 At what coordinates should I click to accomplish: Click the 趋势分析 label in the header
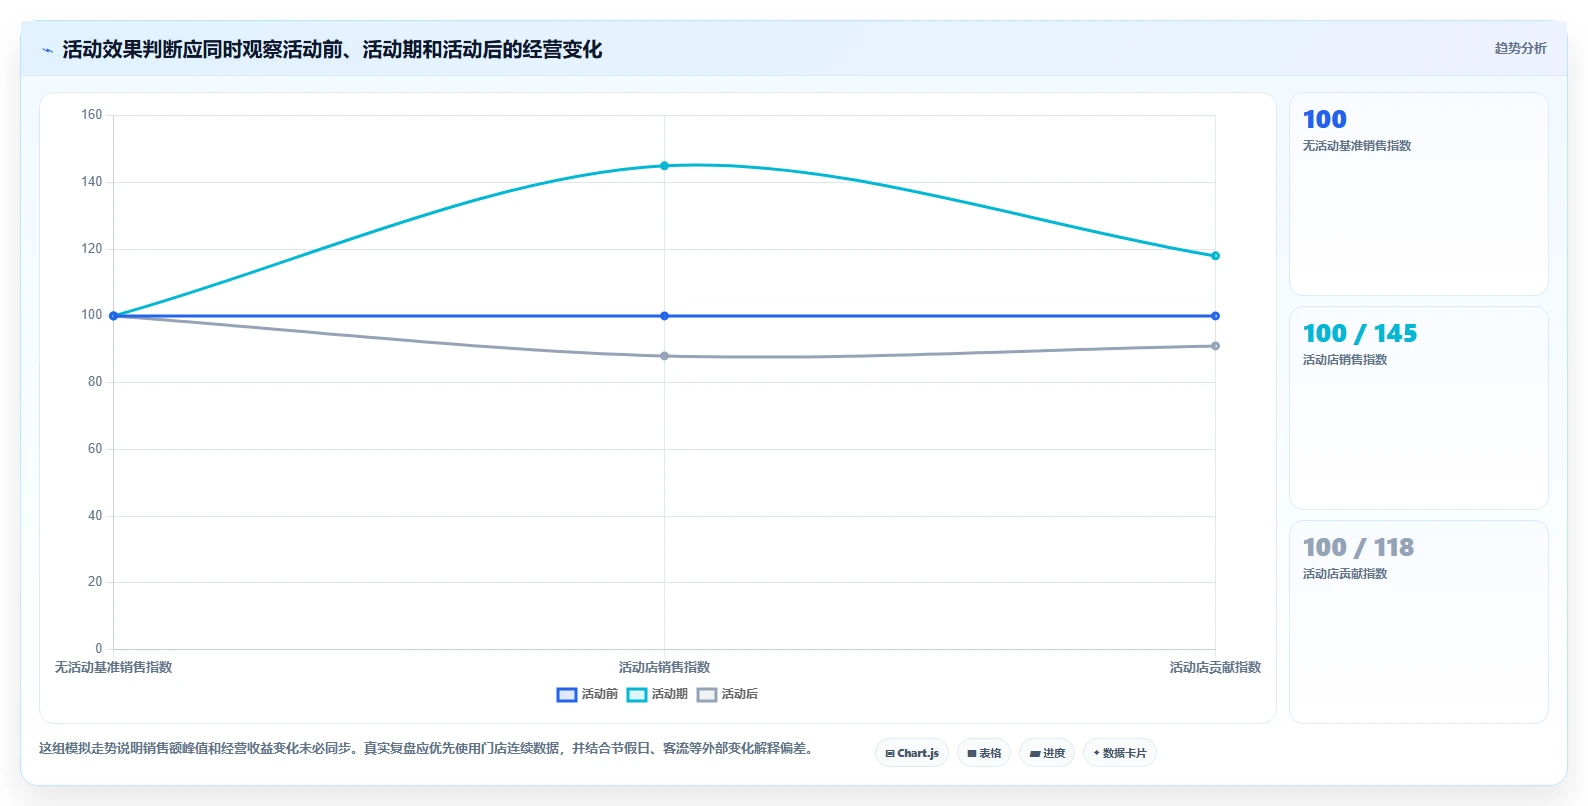pos(1520,48)
